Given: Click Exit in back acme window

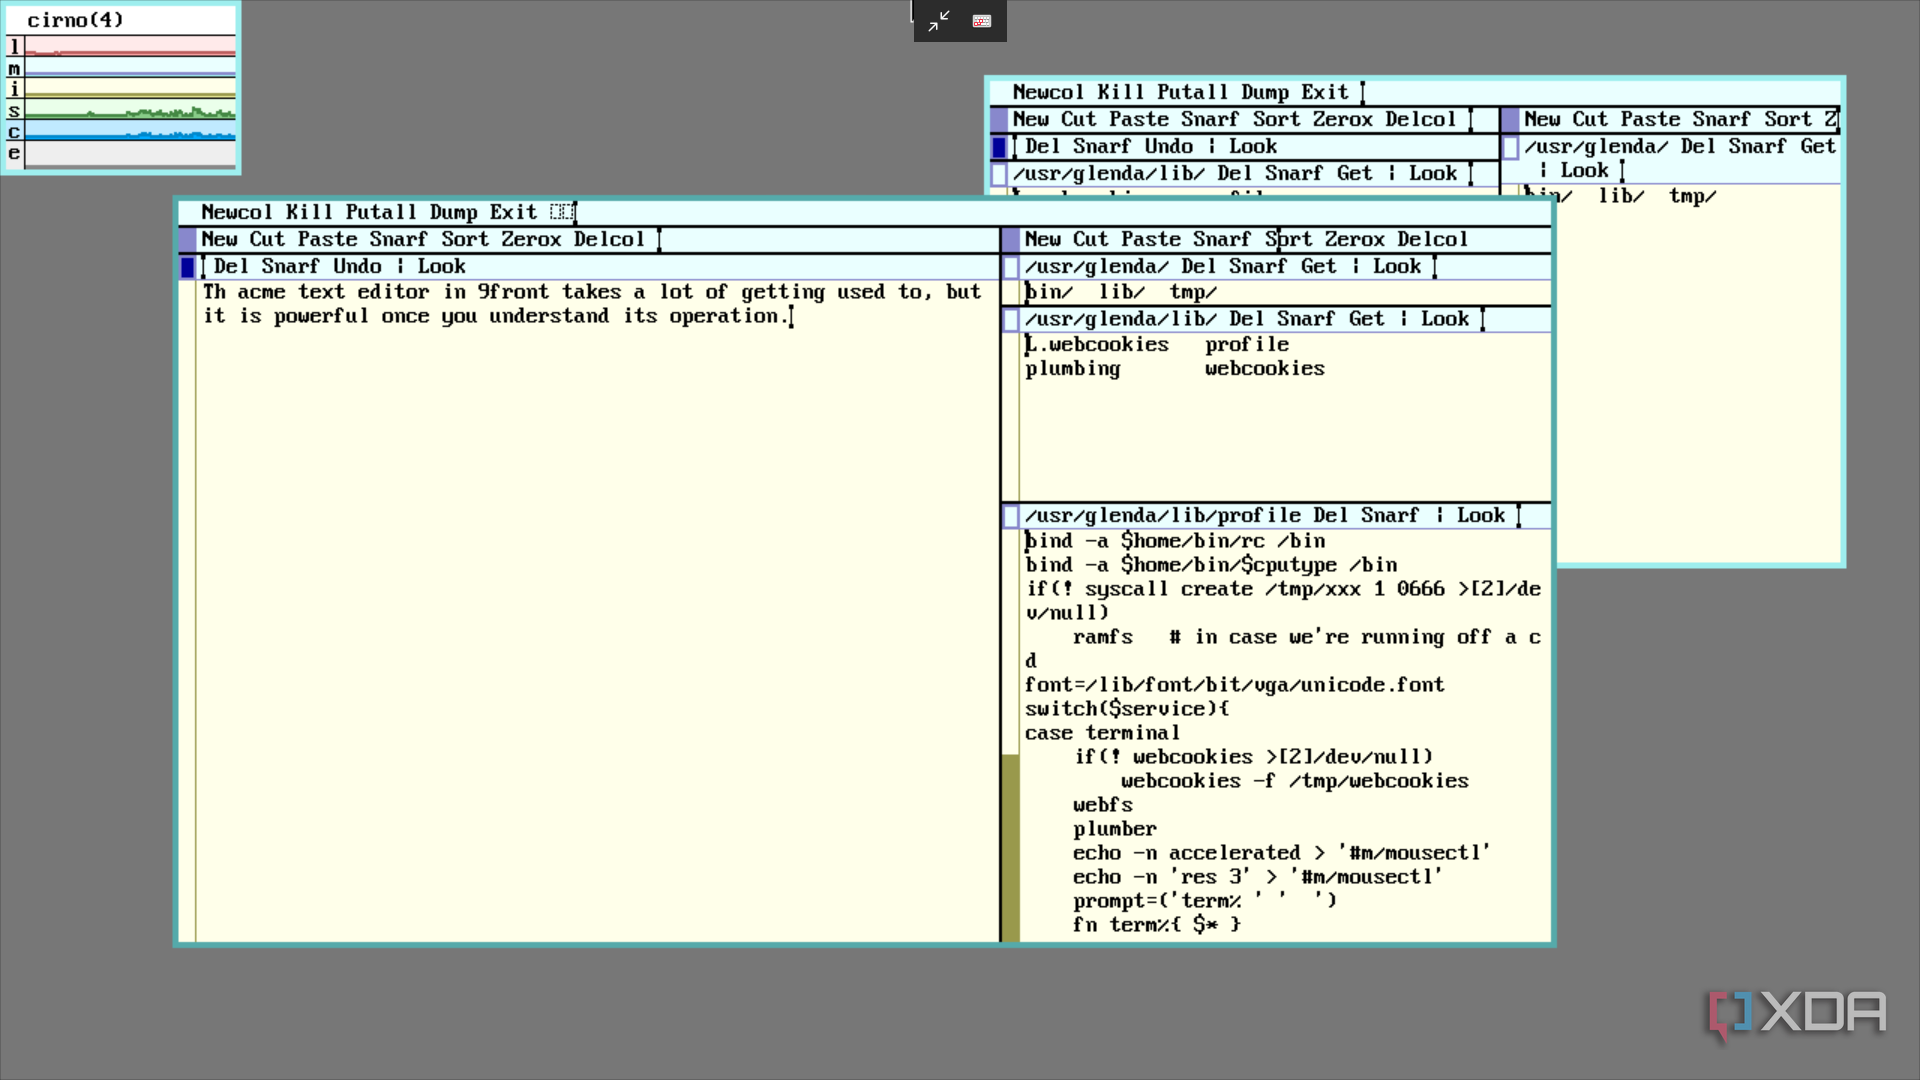Looking at the screenshot, I should pos(1324,92).
